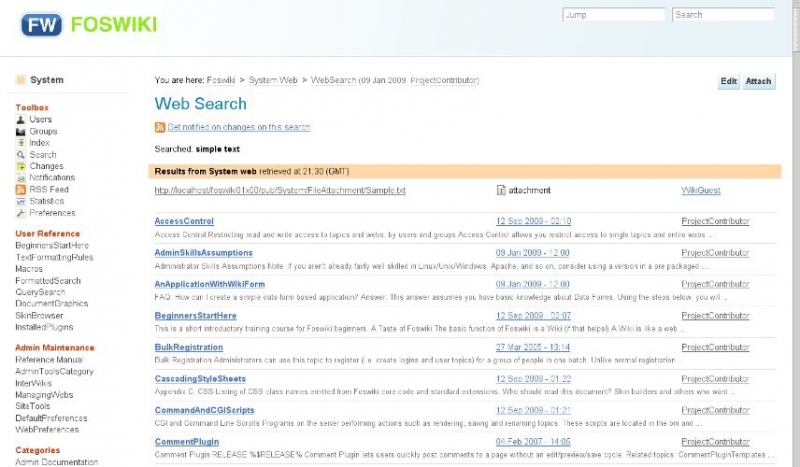Click Get notified on changes on this search
The image size is (800, 467).
tap(239, 127)
